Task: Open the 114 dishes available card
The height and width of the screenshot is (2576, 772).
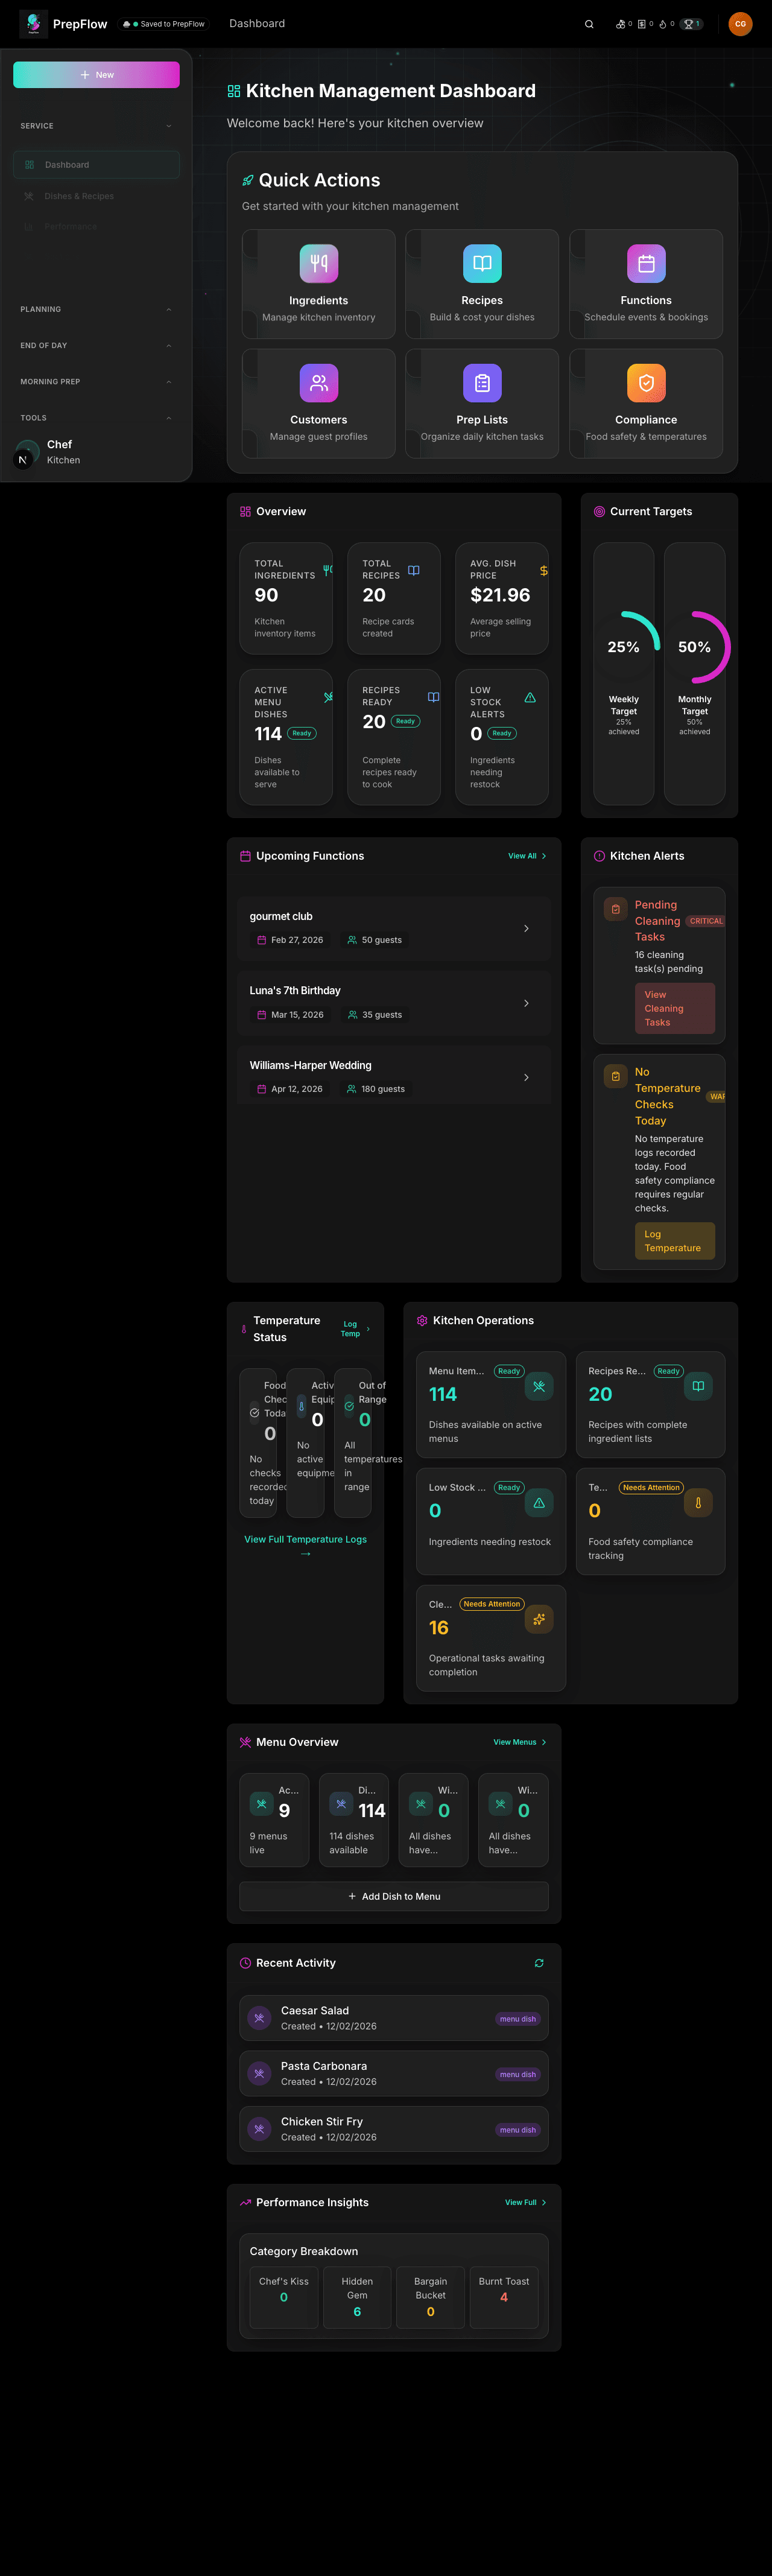Action: tap(354, 1820)
